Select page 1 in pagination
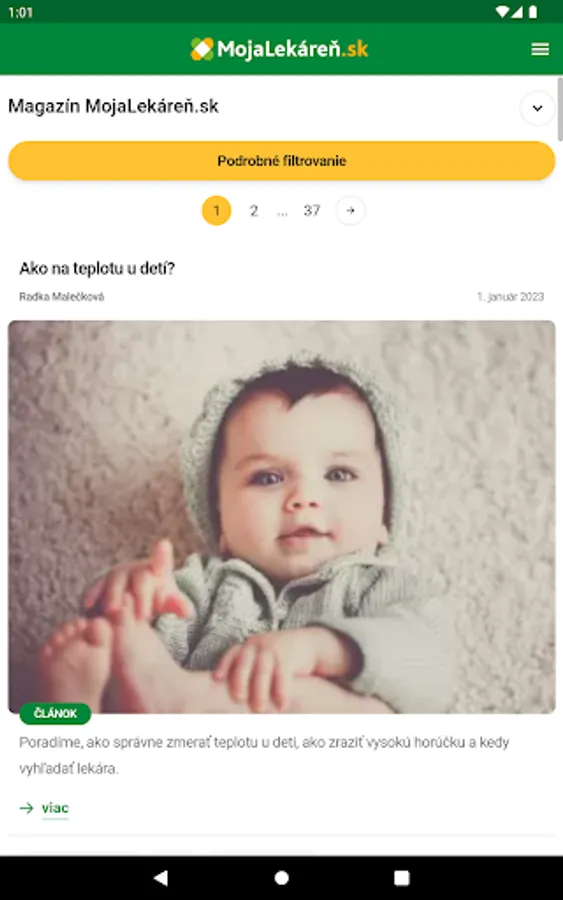Viewport: 563px width, 900px height. pos(216,211)
